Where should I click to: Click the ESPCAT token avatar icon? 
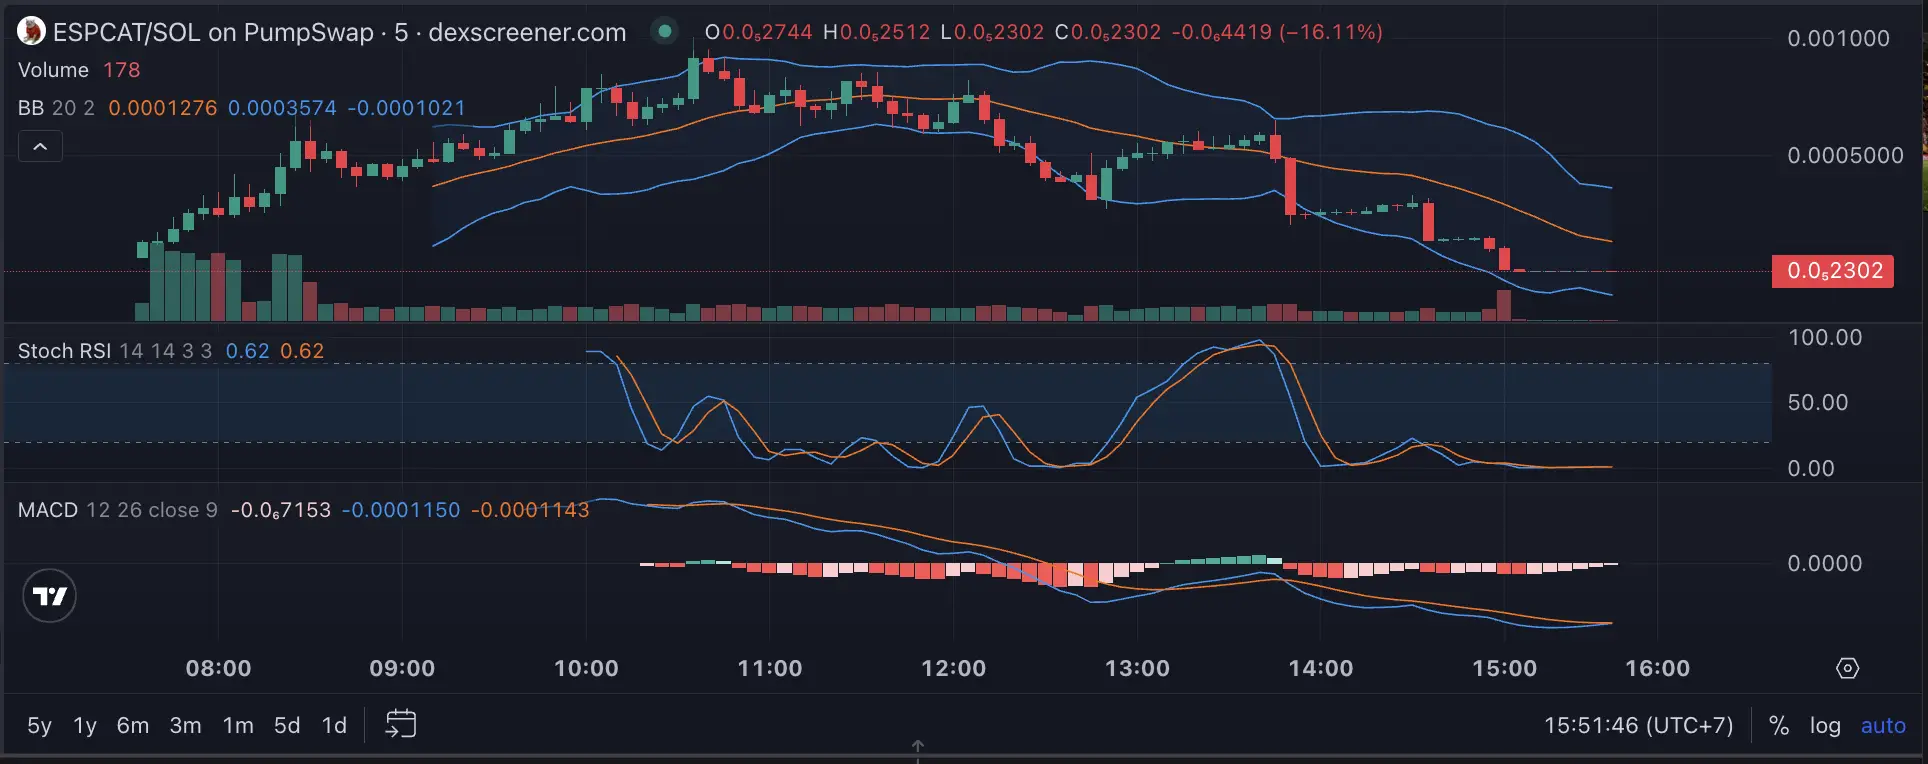(x=31, y=32)
